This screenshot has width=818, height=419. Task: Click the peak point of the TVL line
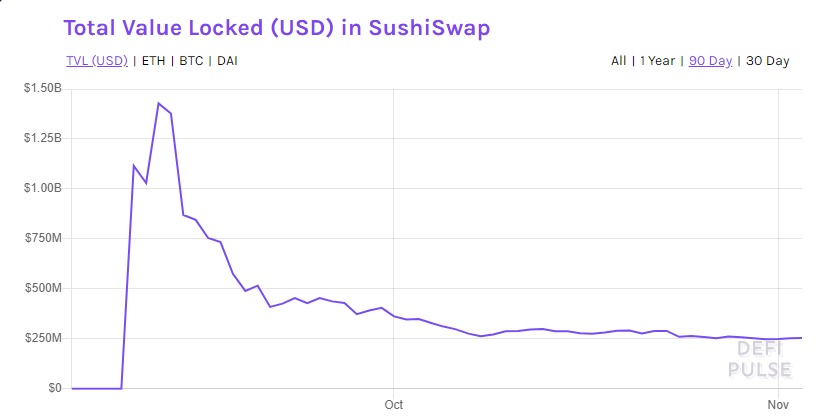[159, 103]
